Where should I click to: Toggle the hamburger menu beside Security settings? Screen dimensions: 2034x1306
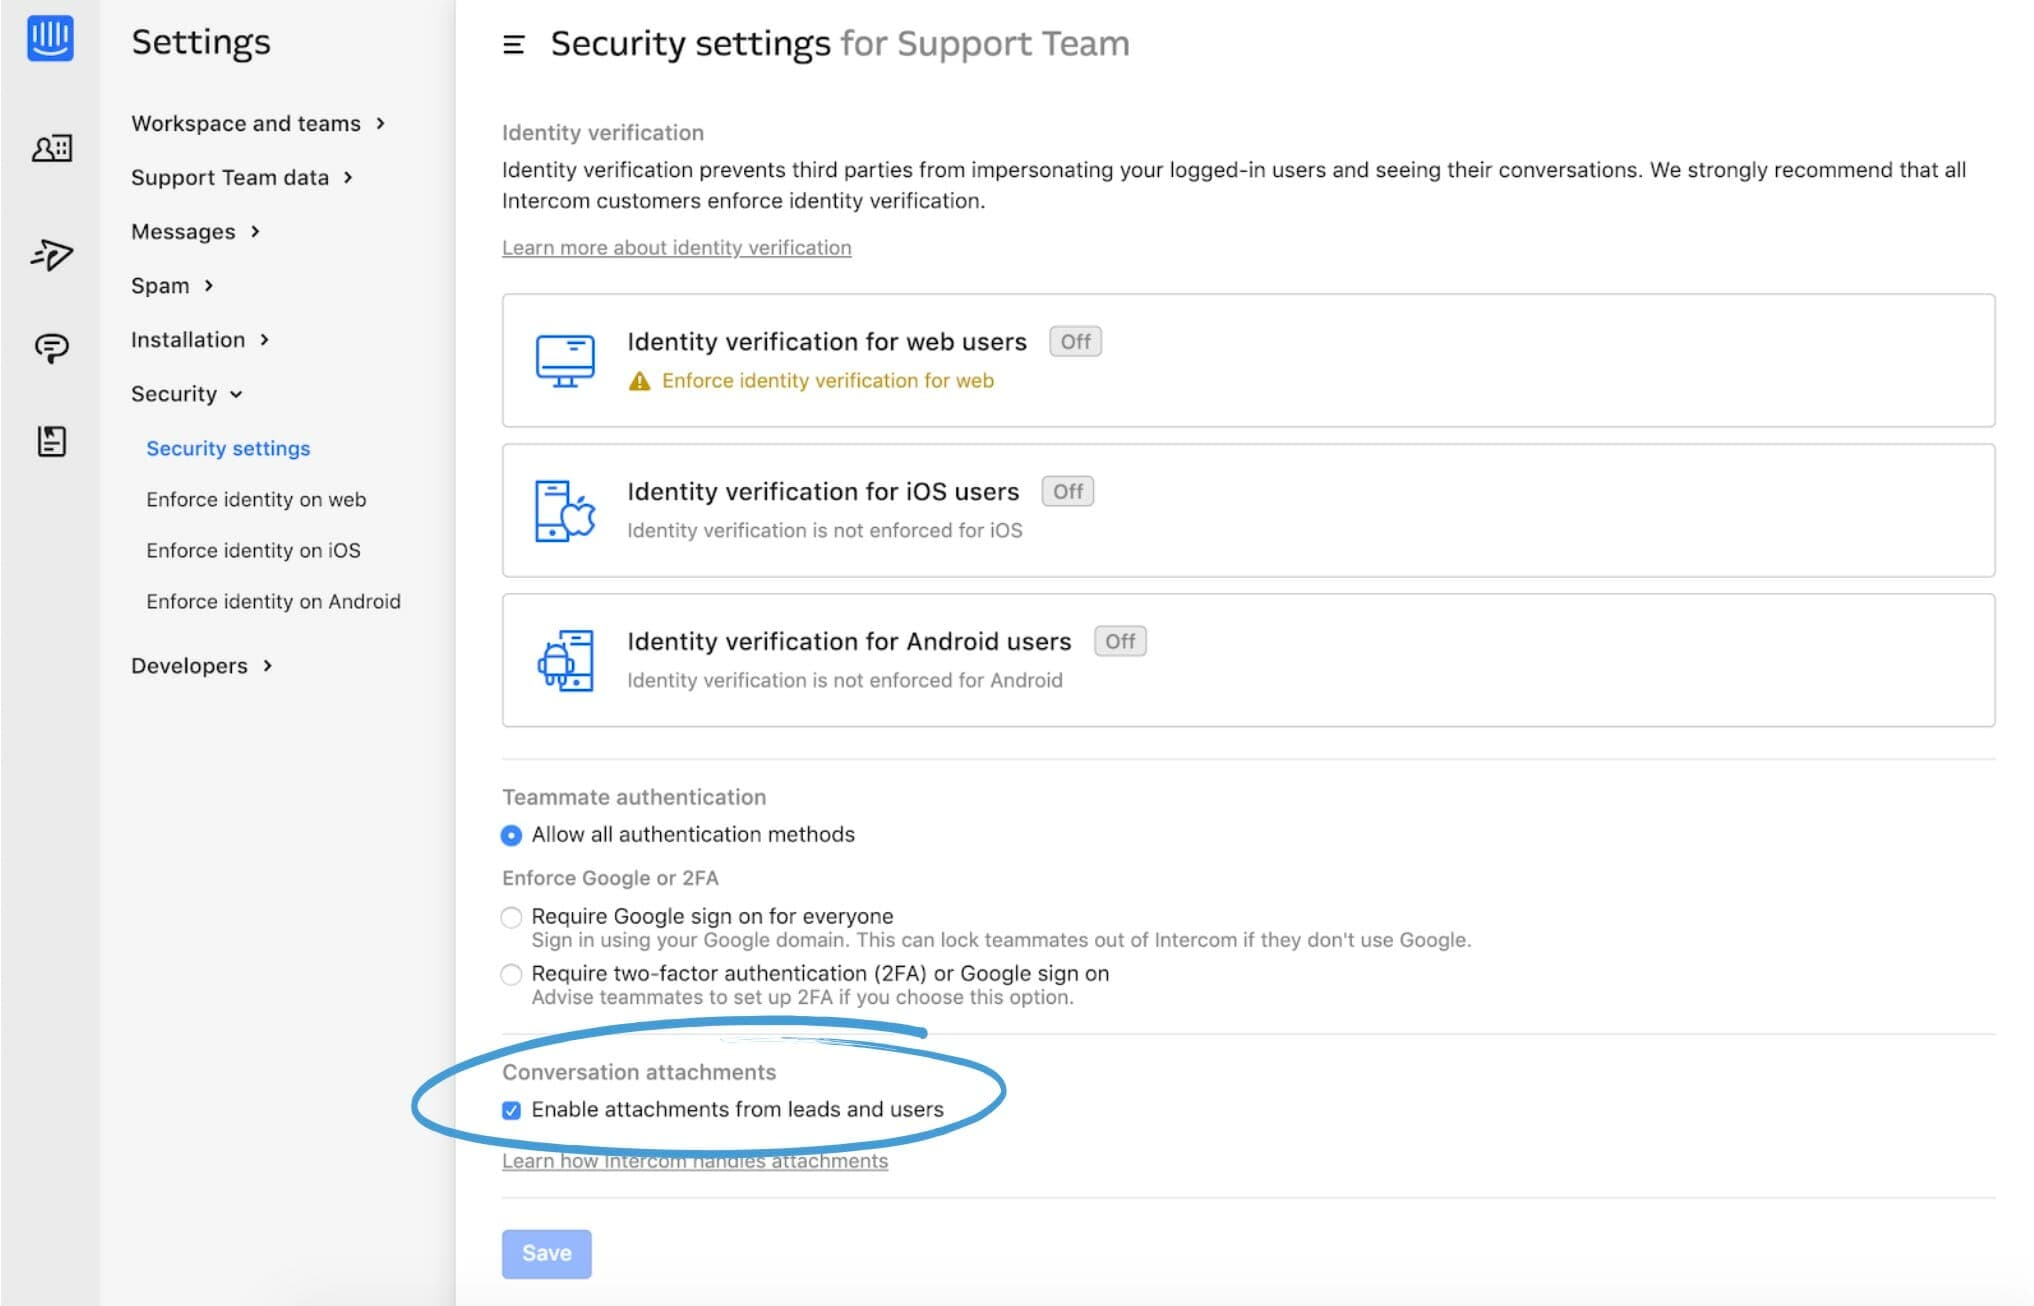(x=513, y=44)
